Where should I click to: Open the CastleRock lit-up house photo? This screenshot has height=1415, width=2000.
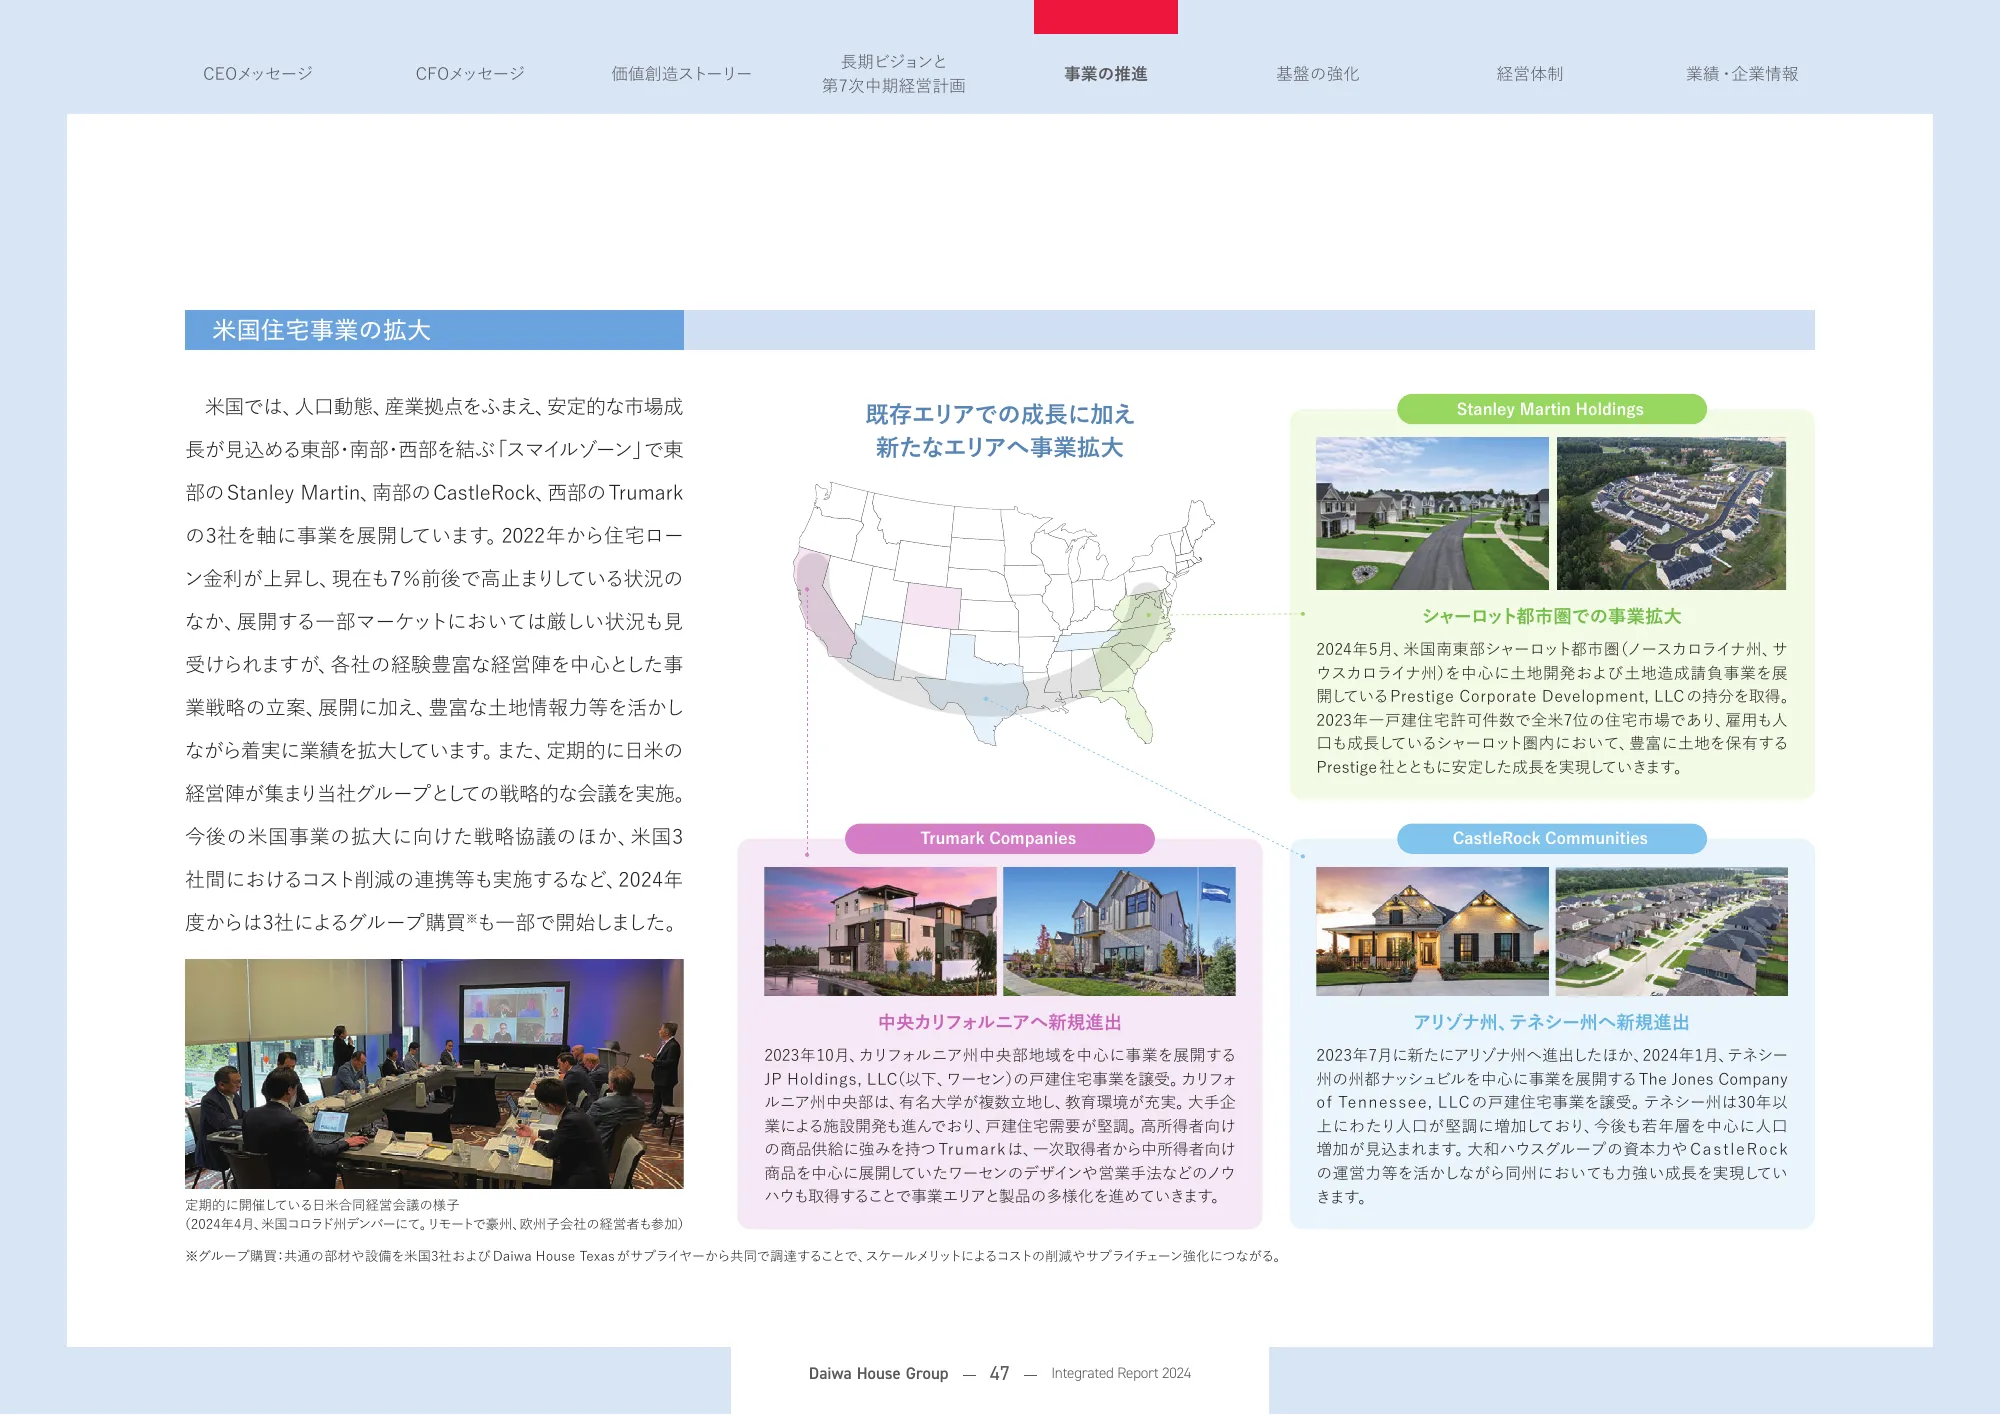coord(1432,931)
